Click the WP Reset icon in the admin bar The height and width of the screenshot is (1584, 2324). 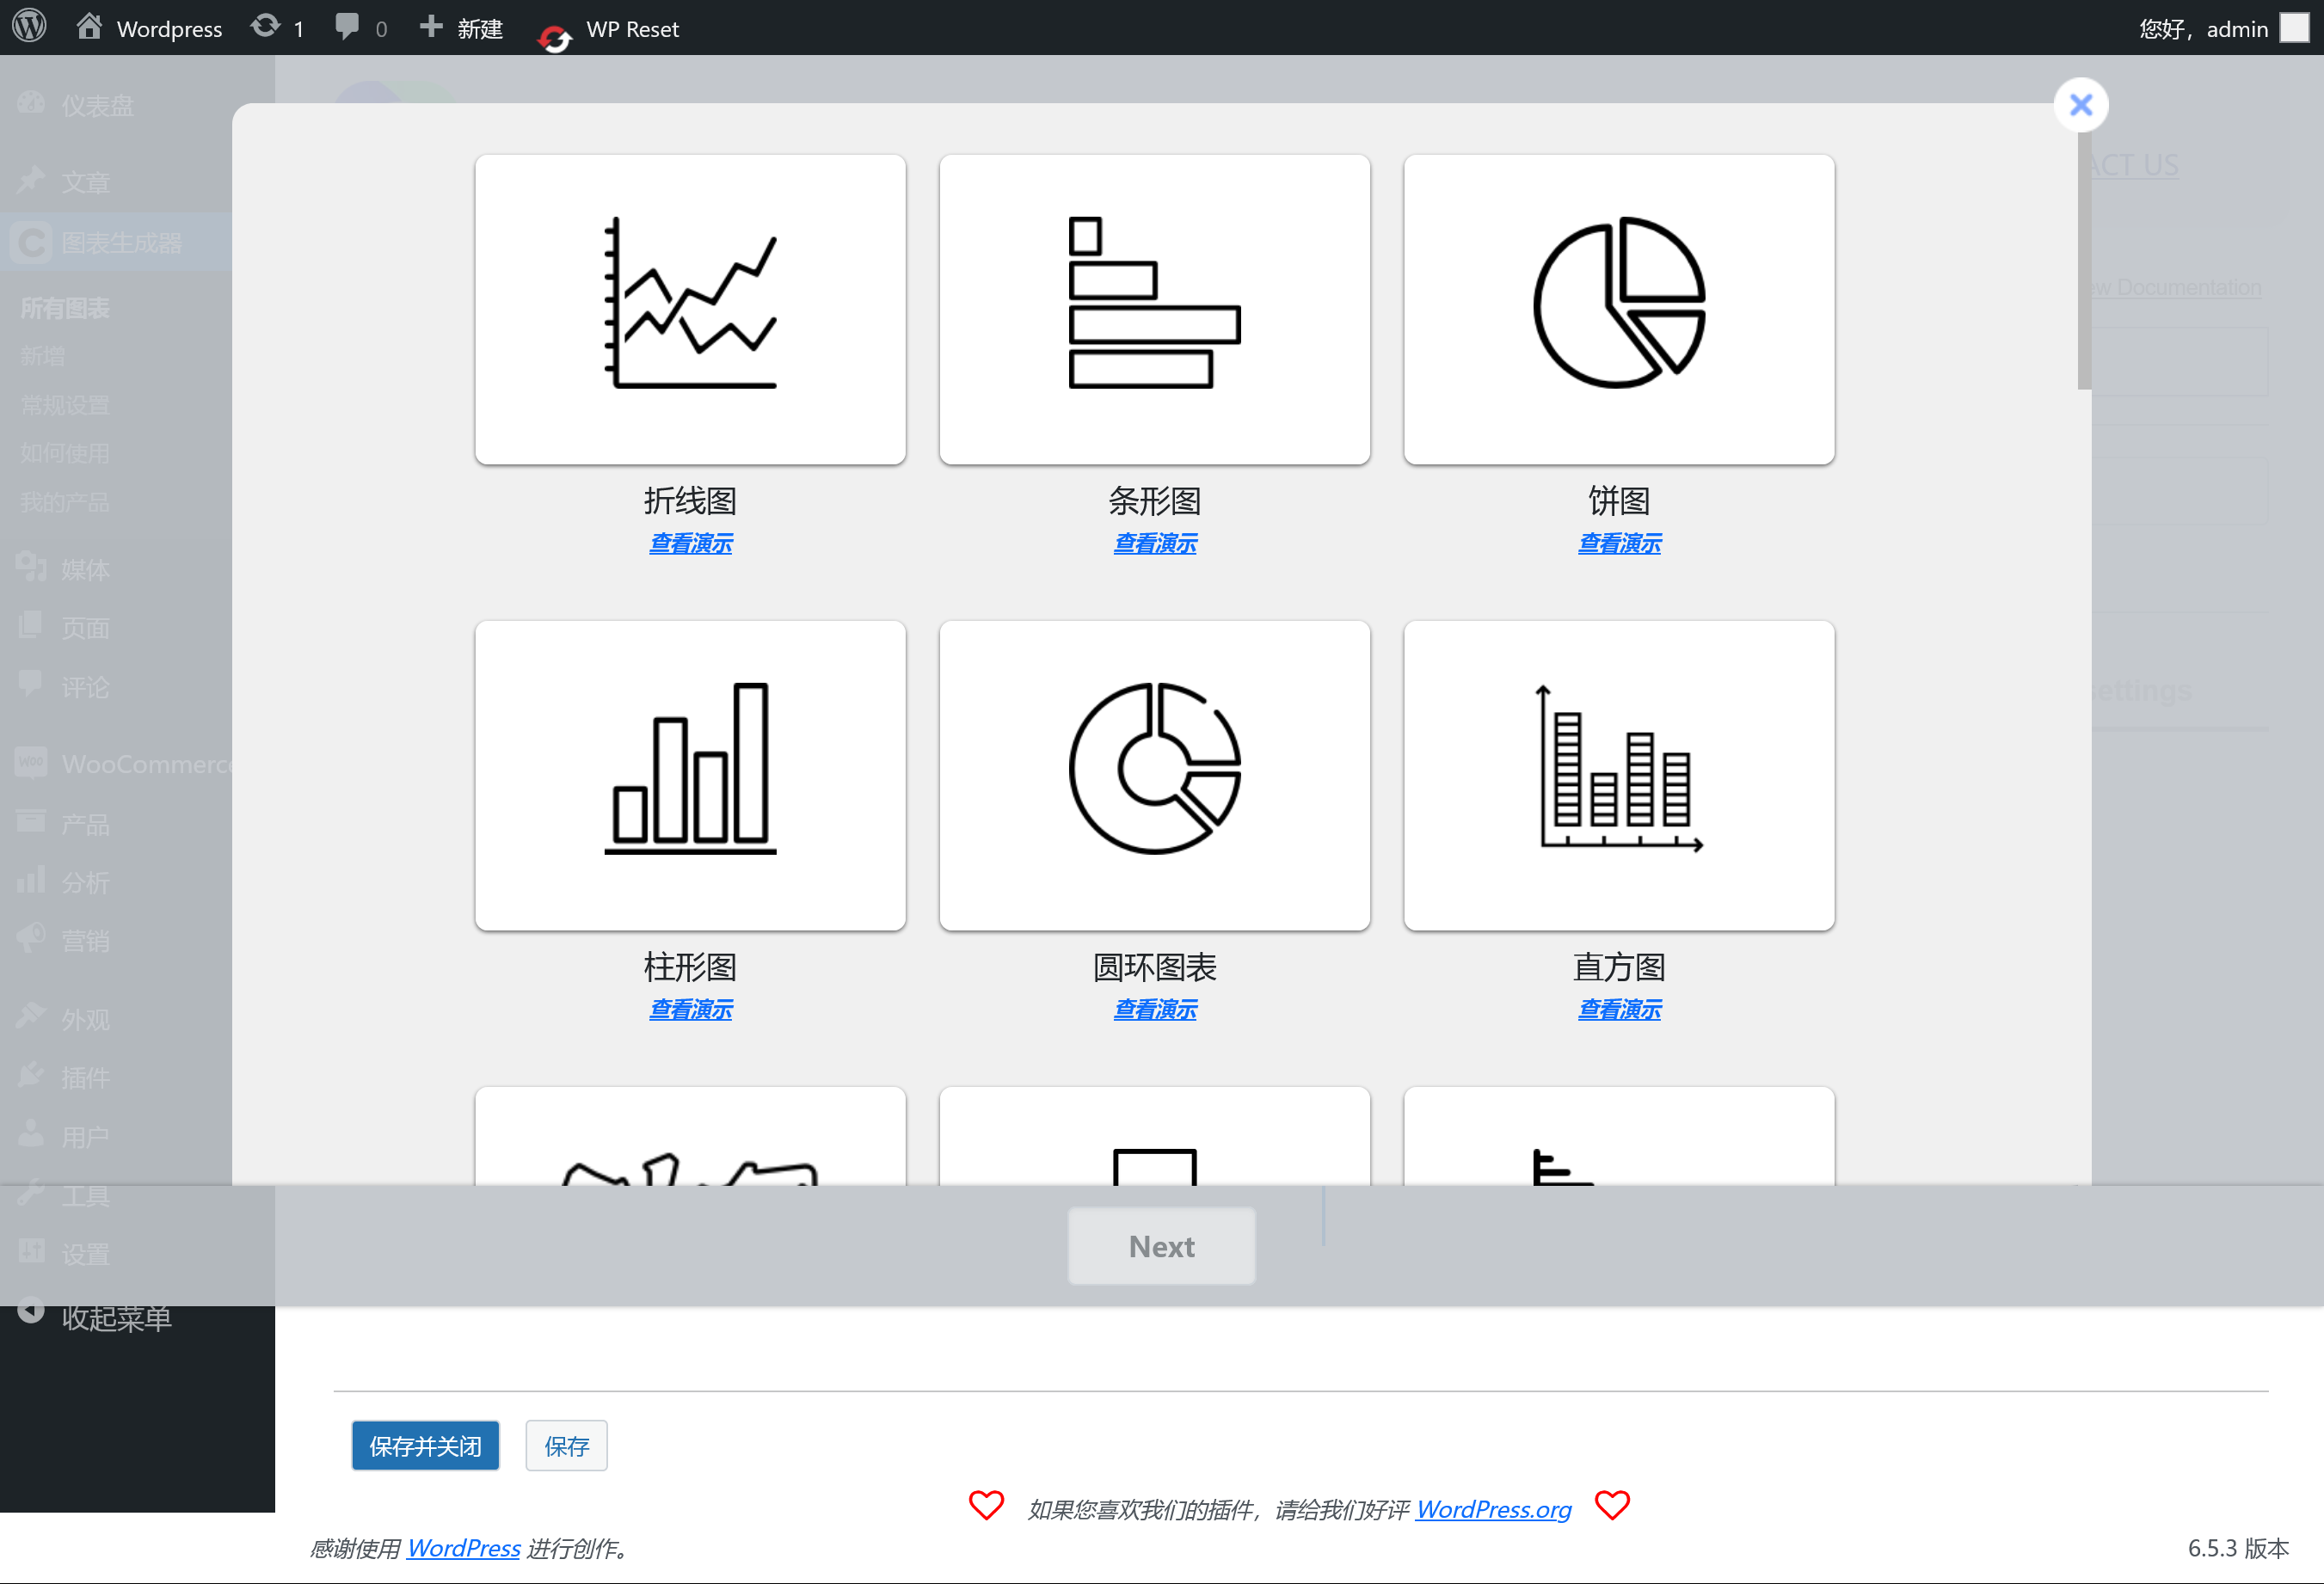pyautogui.click(x=555, y=30)
